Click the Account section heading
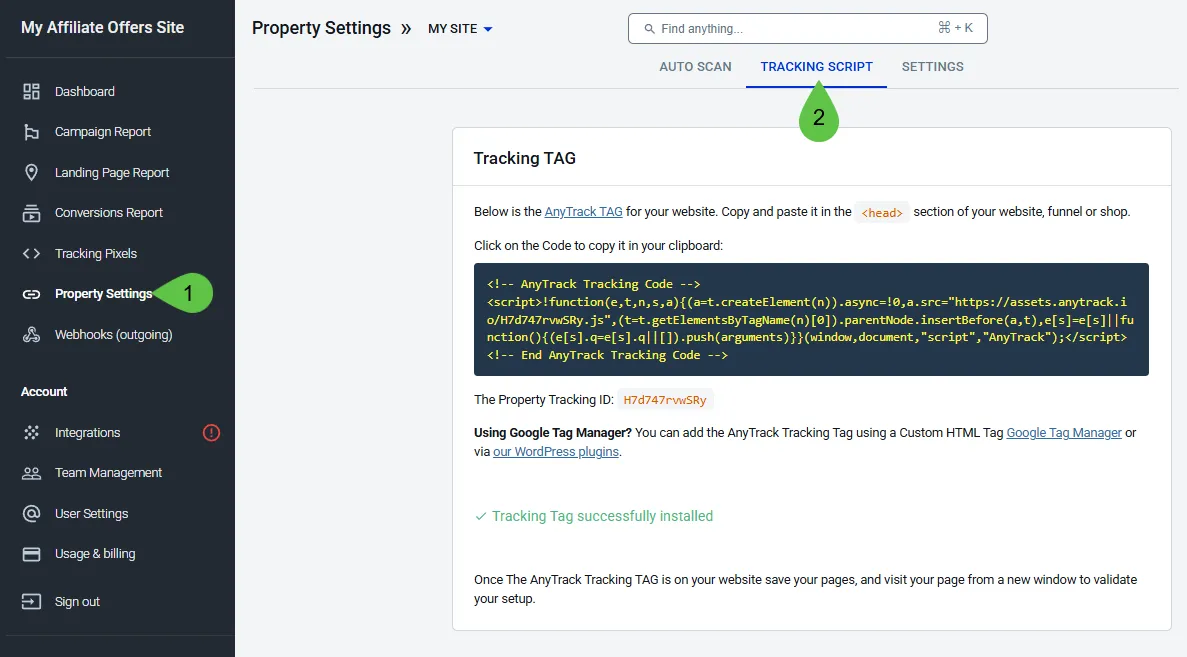This screenshot has width=1187, height=657. [44, 392]
